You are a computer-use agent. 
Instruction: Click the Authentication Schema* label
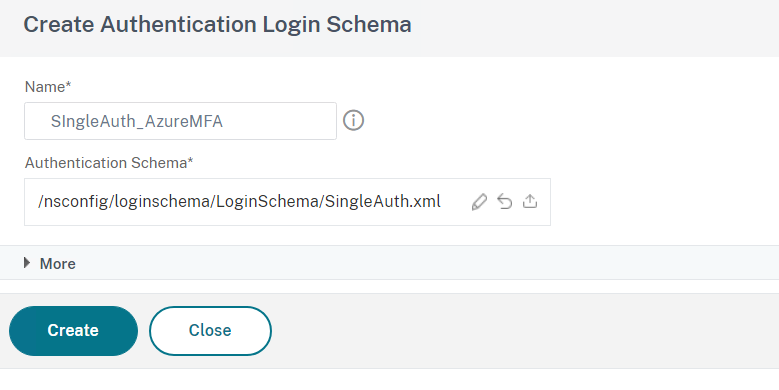coord(109,163)
